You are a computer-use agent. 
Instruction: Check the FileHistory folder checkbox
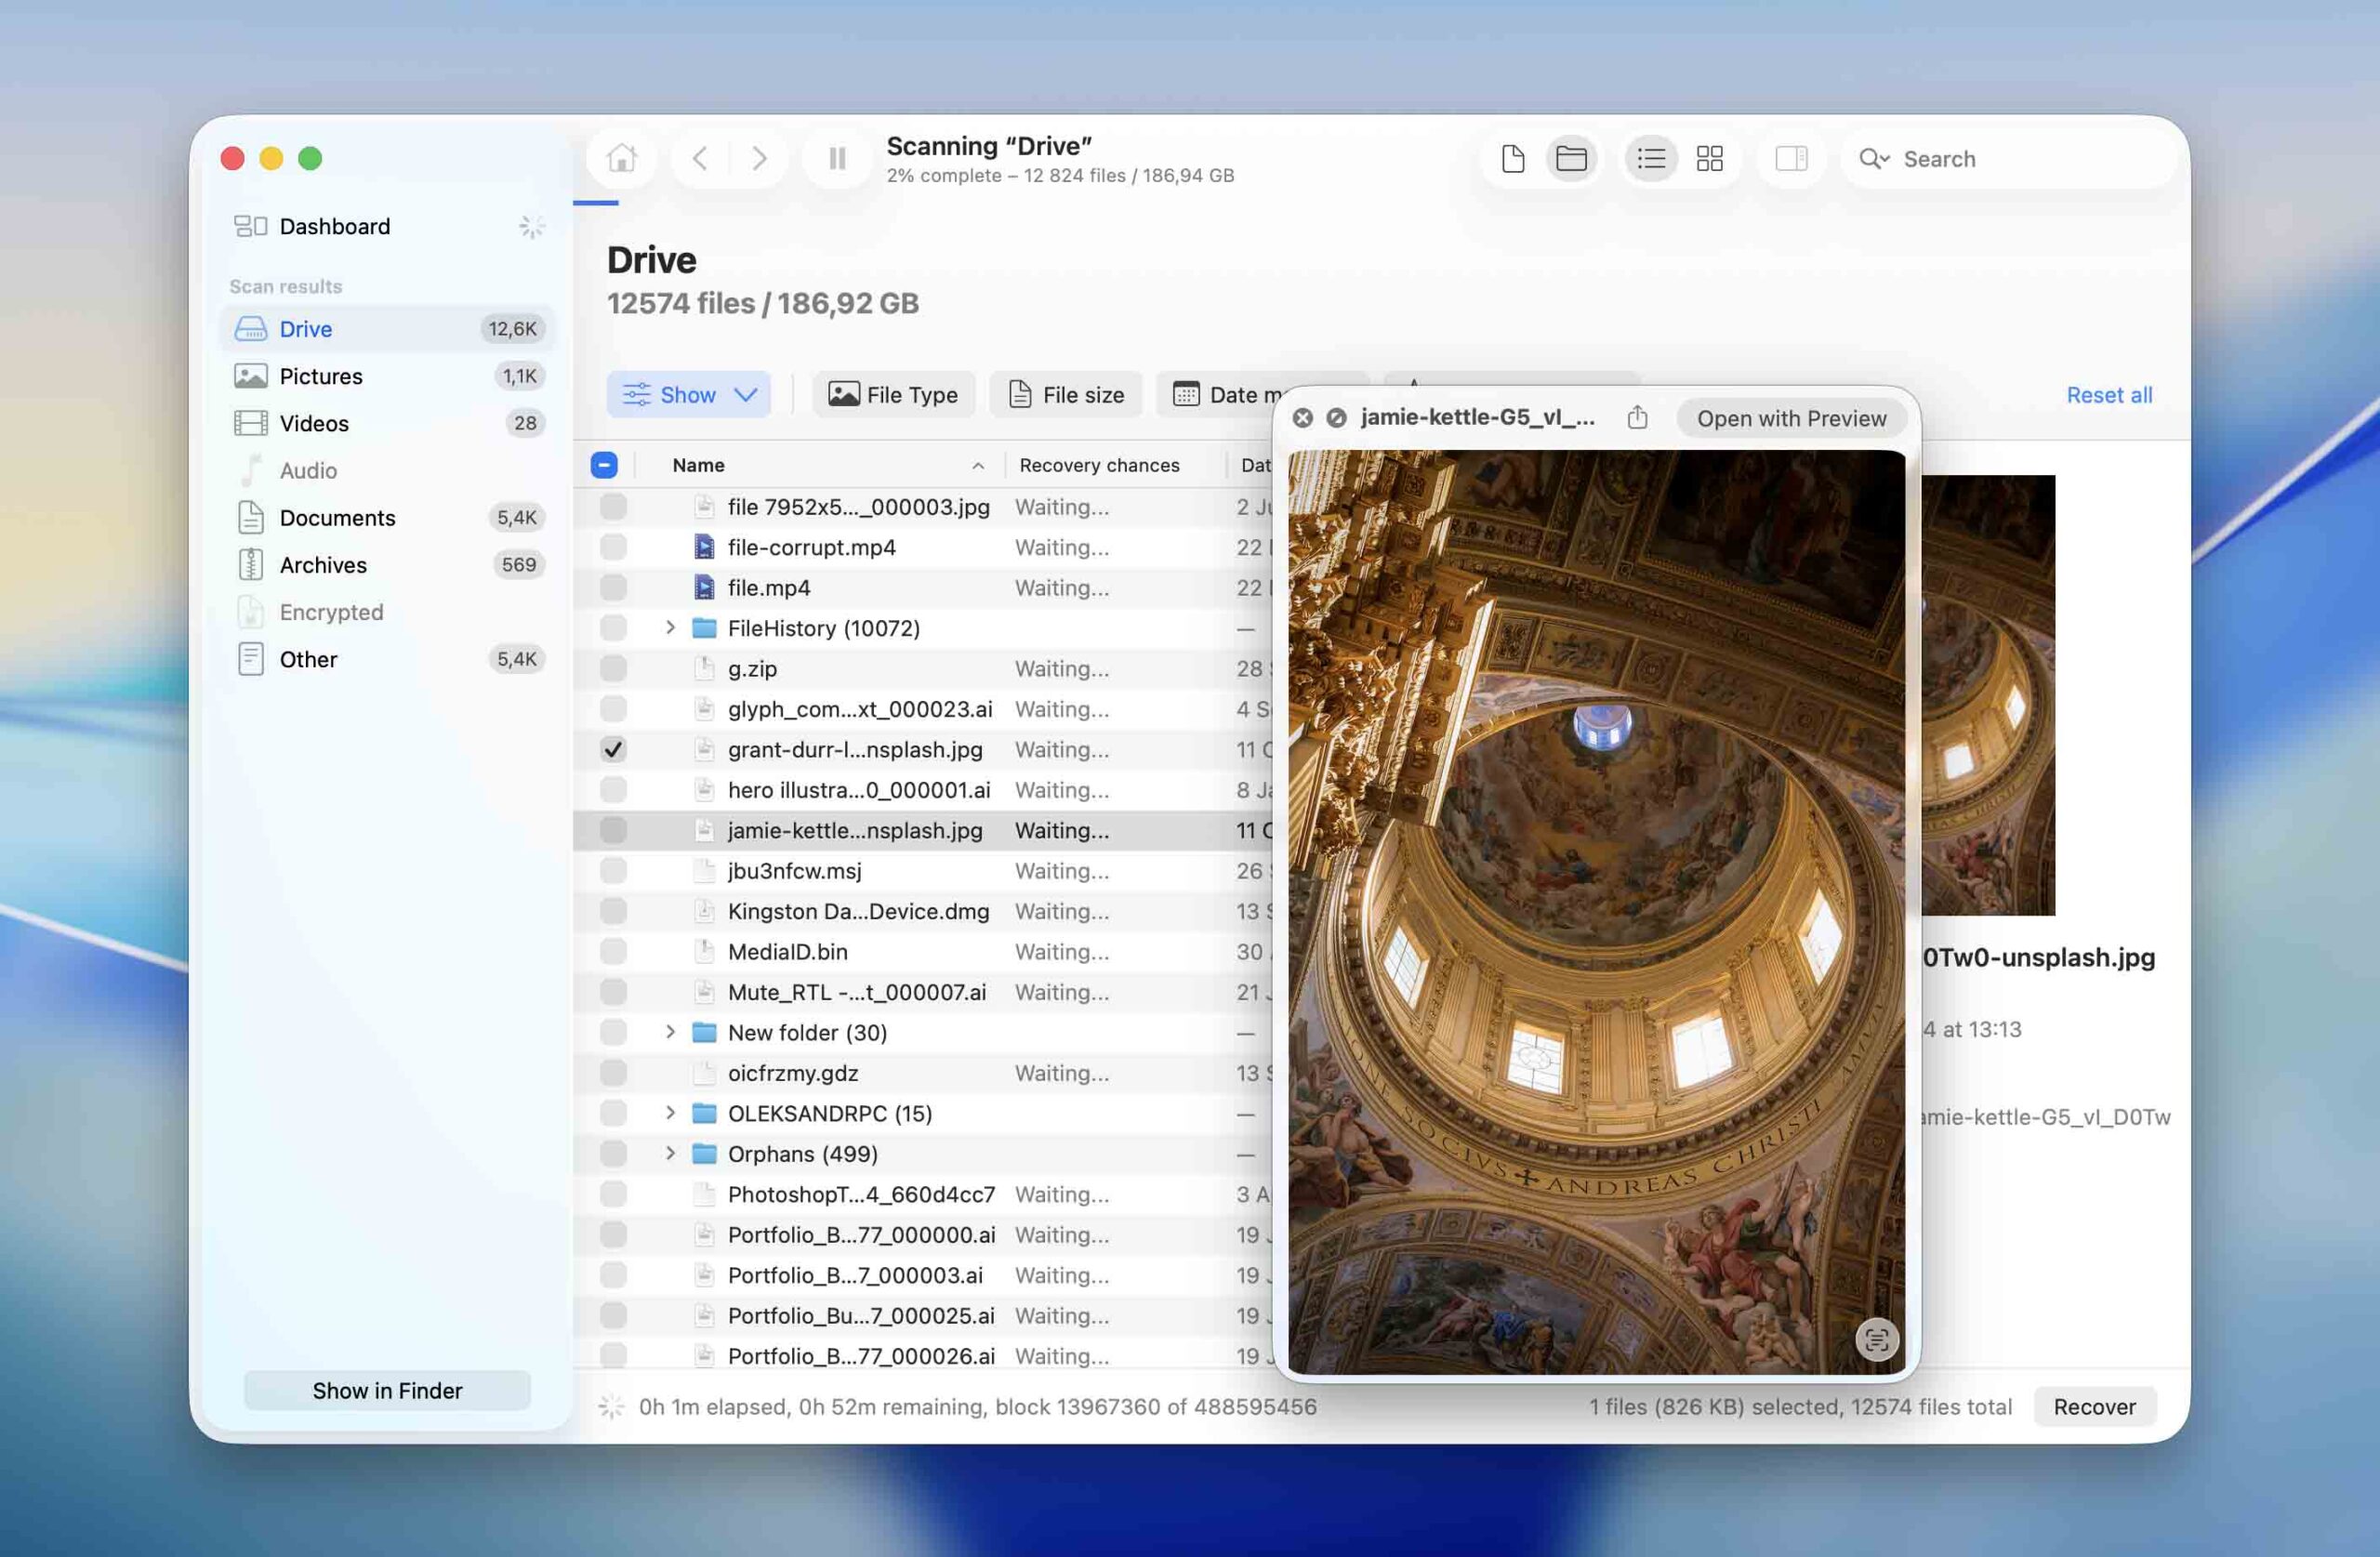click(x=613, y=628)
